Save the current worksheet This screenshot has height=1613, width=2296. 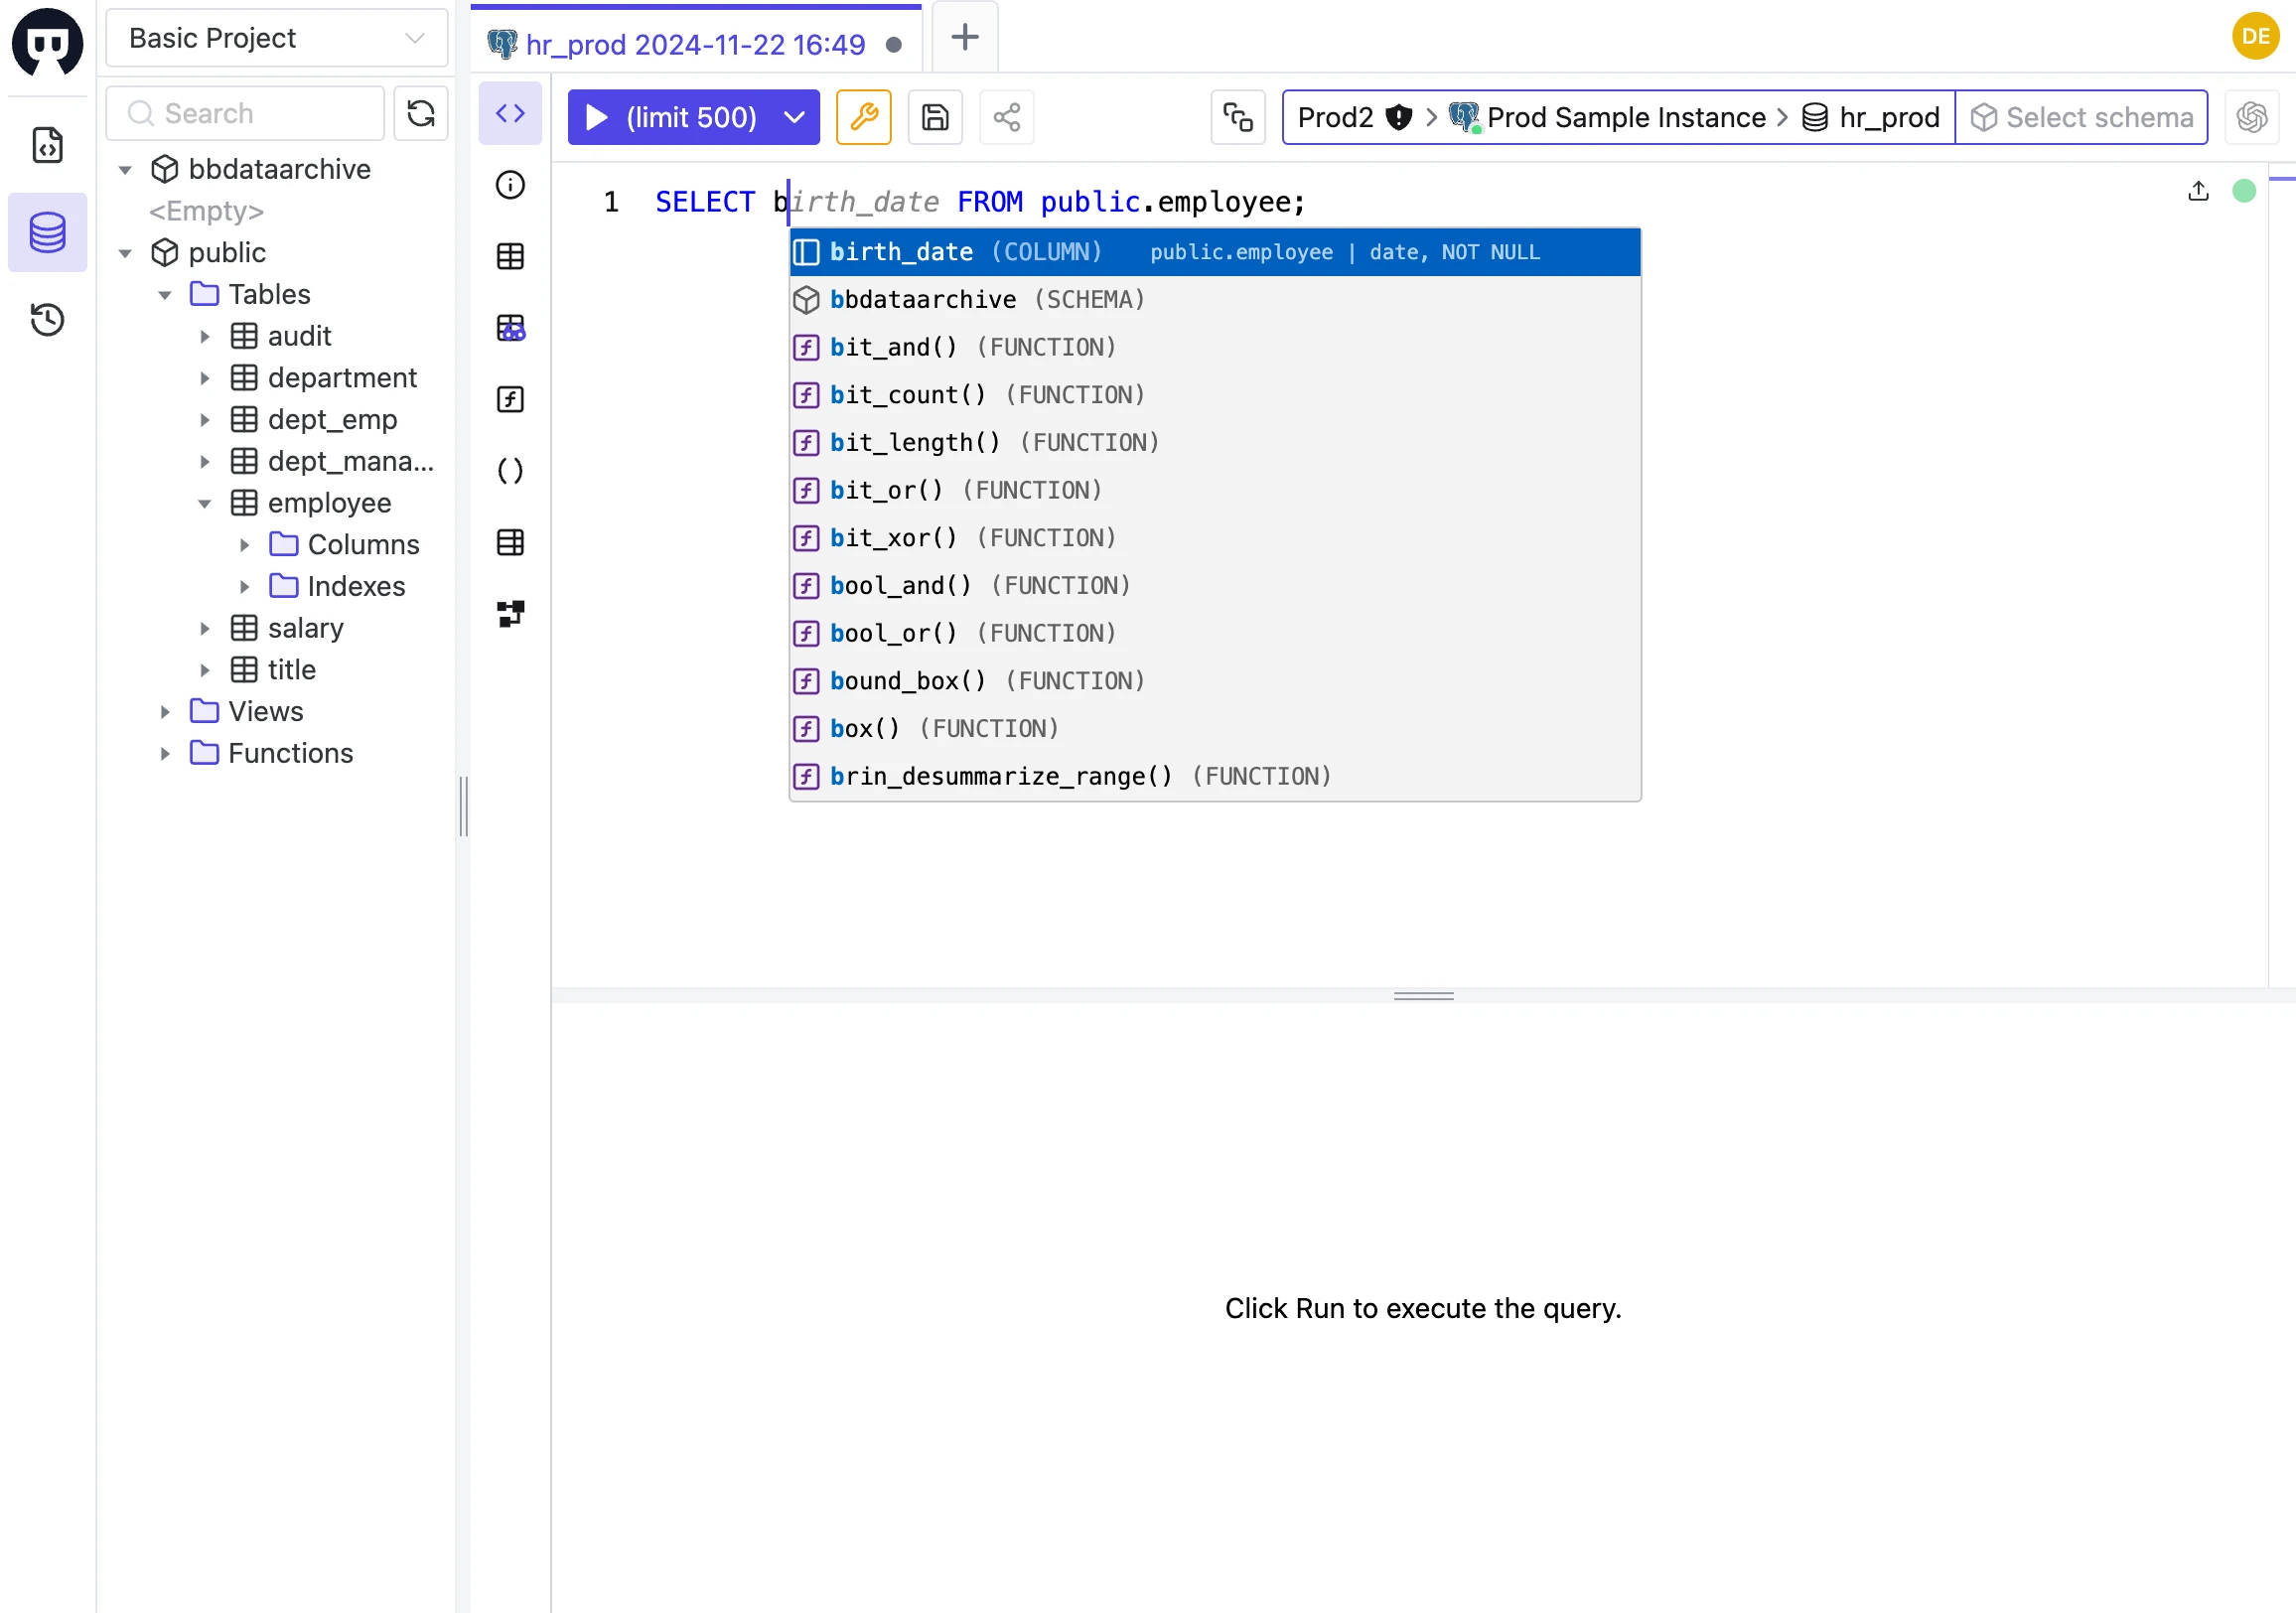(934, 117)
